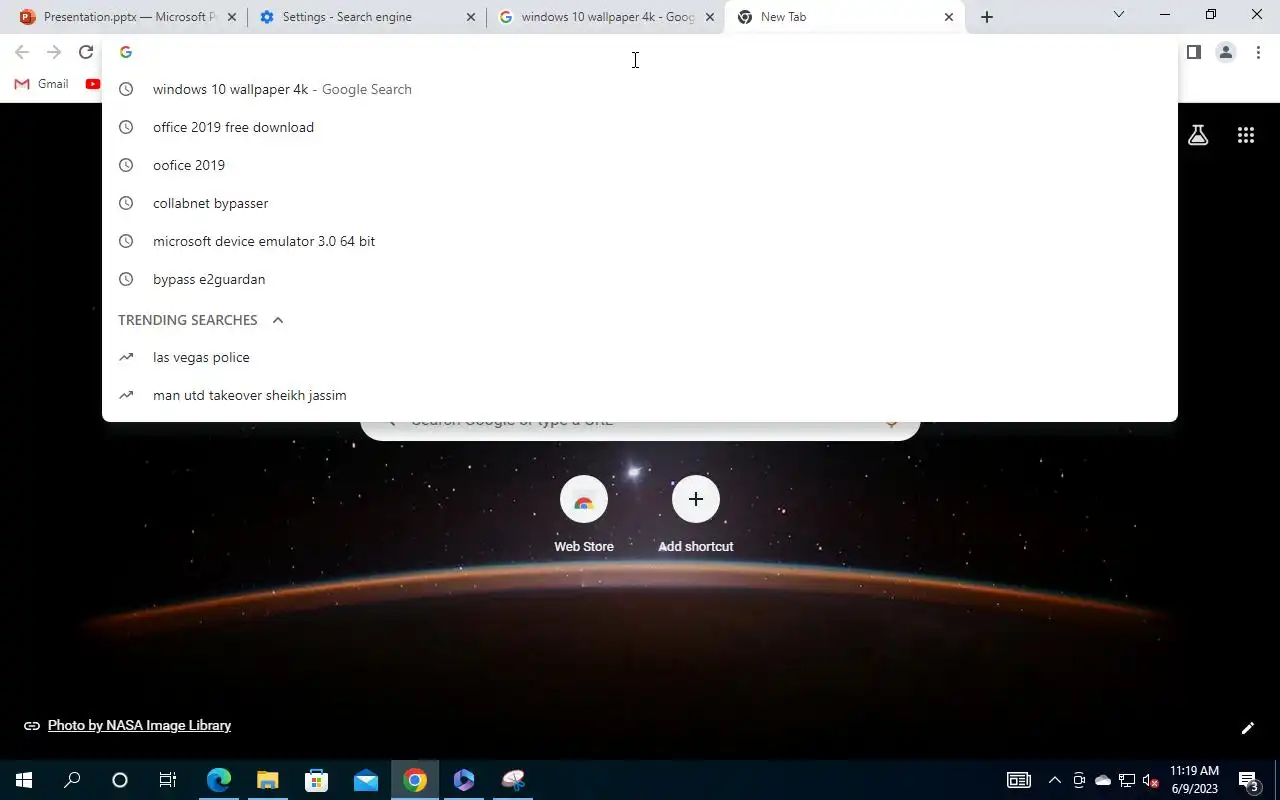Toggle the browser side panel
The image size is (1280, 800).
tap(1194, 52)
